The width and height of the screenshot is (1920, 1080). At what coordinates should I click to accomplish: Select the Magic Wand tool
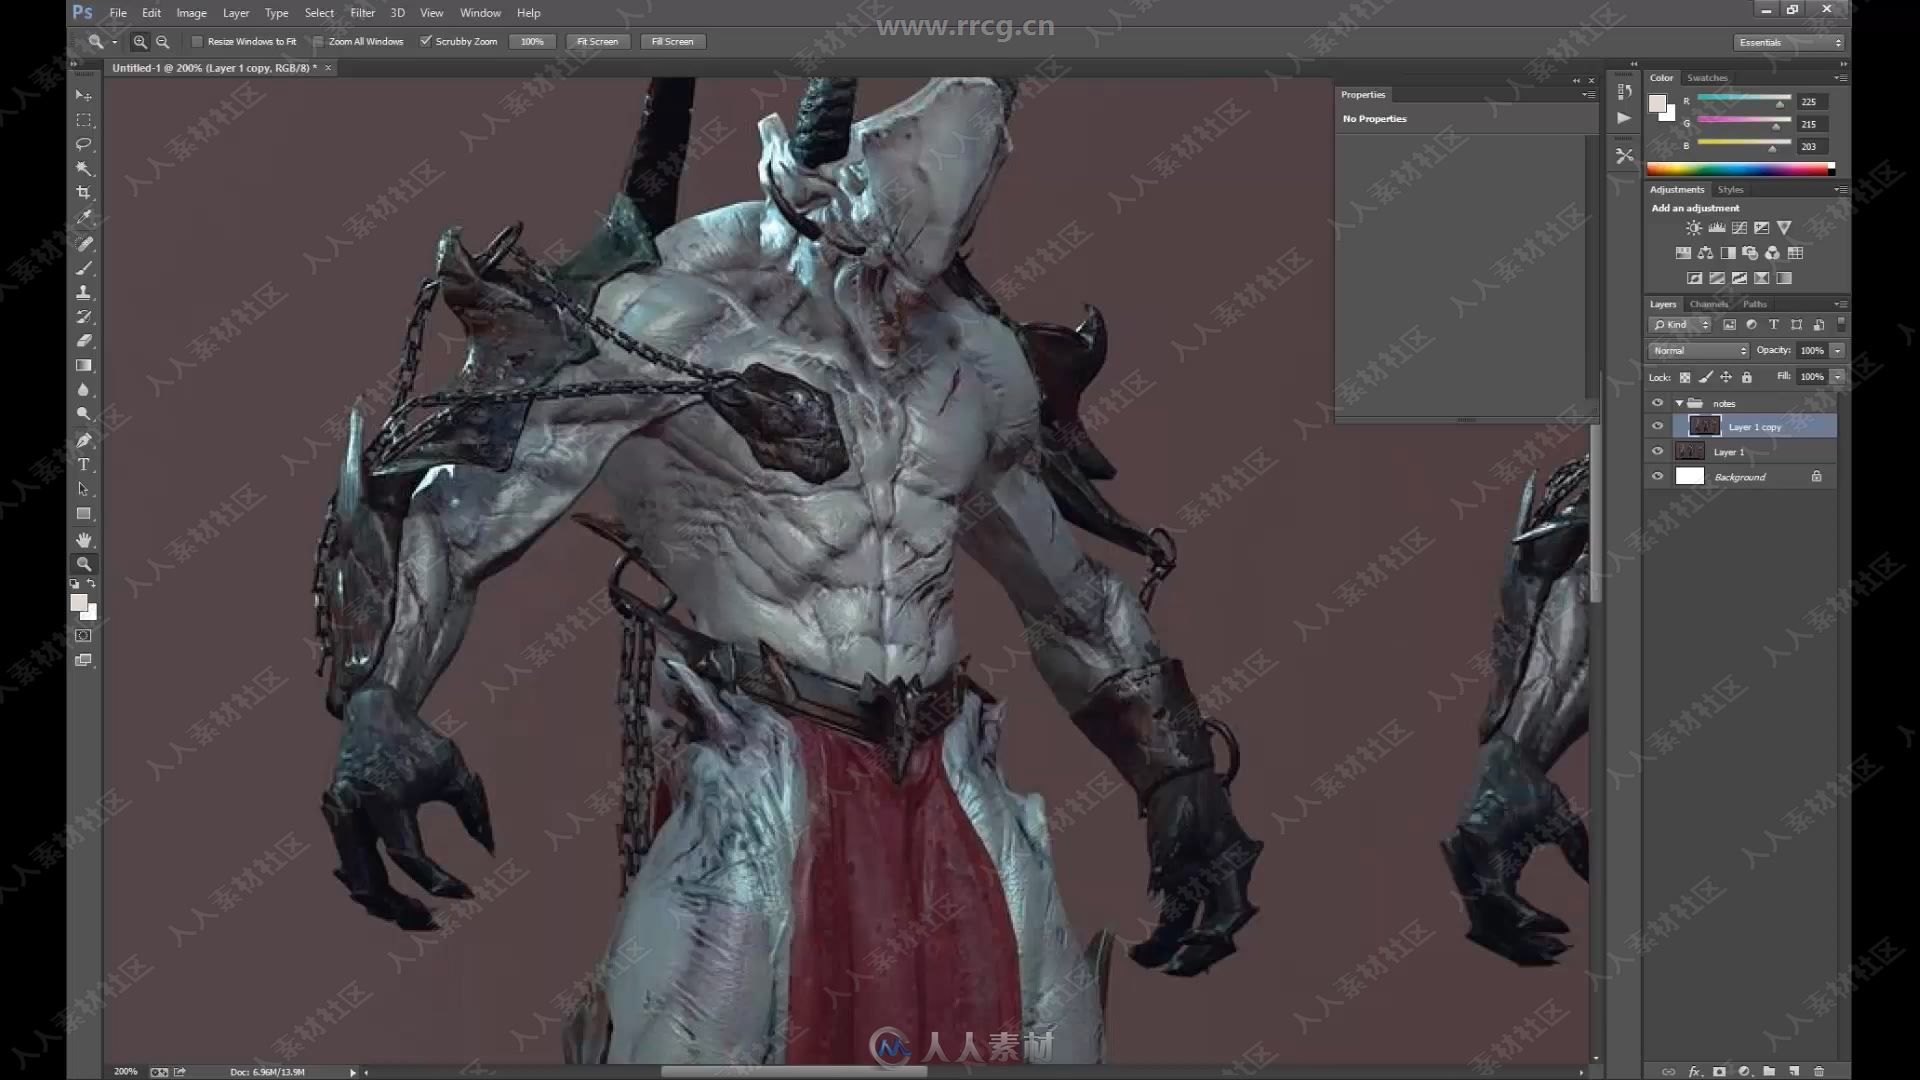click(x=84, y=169)
